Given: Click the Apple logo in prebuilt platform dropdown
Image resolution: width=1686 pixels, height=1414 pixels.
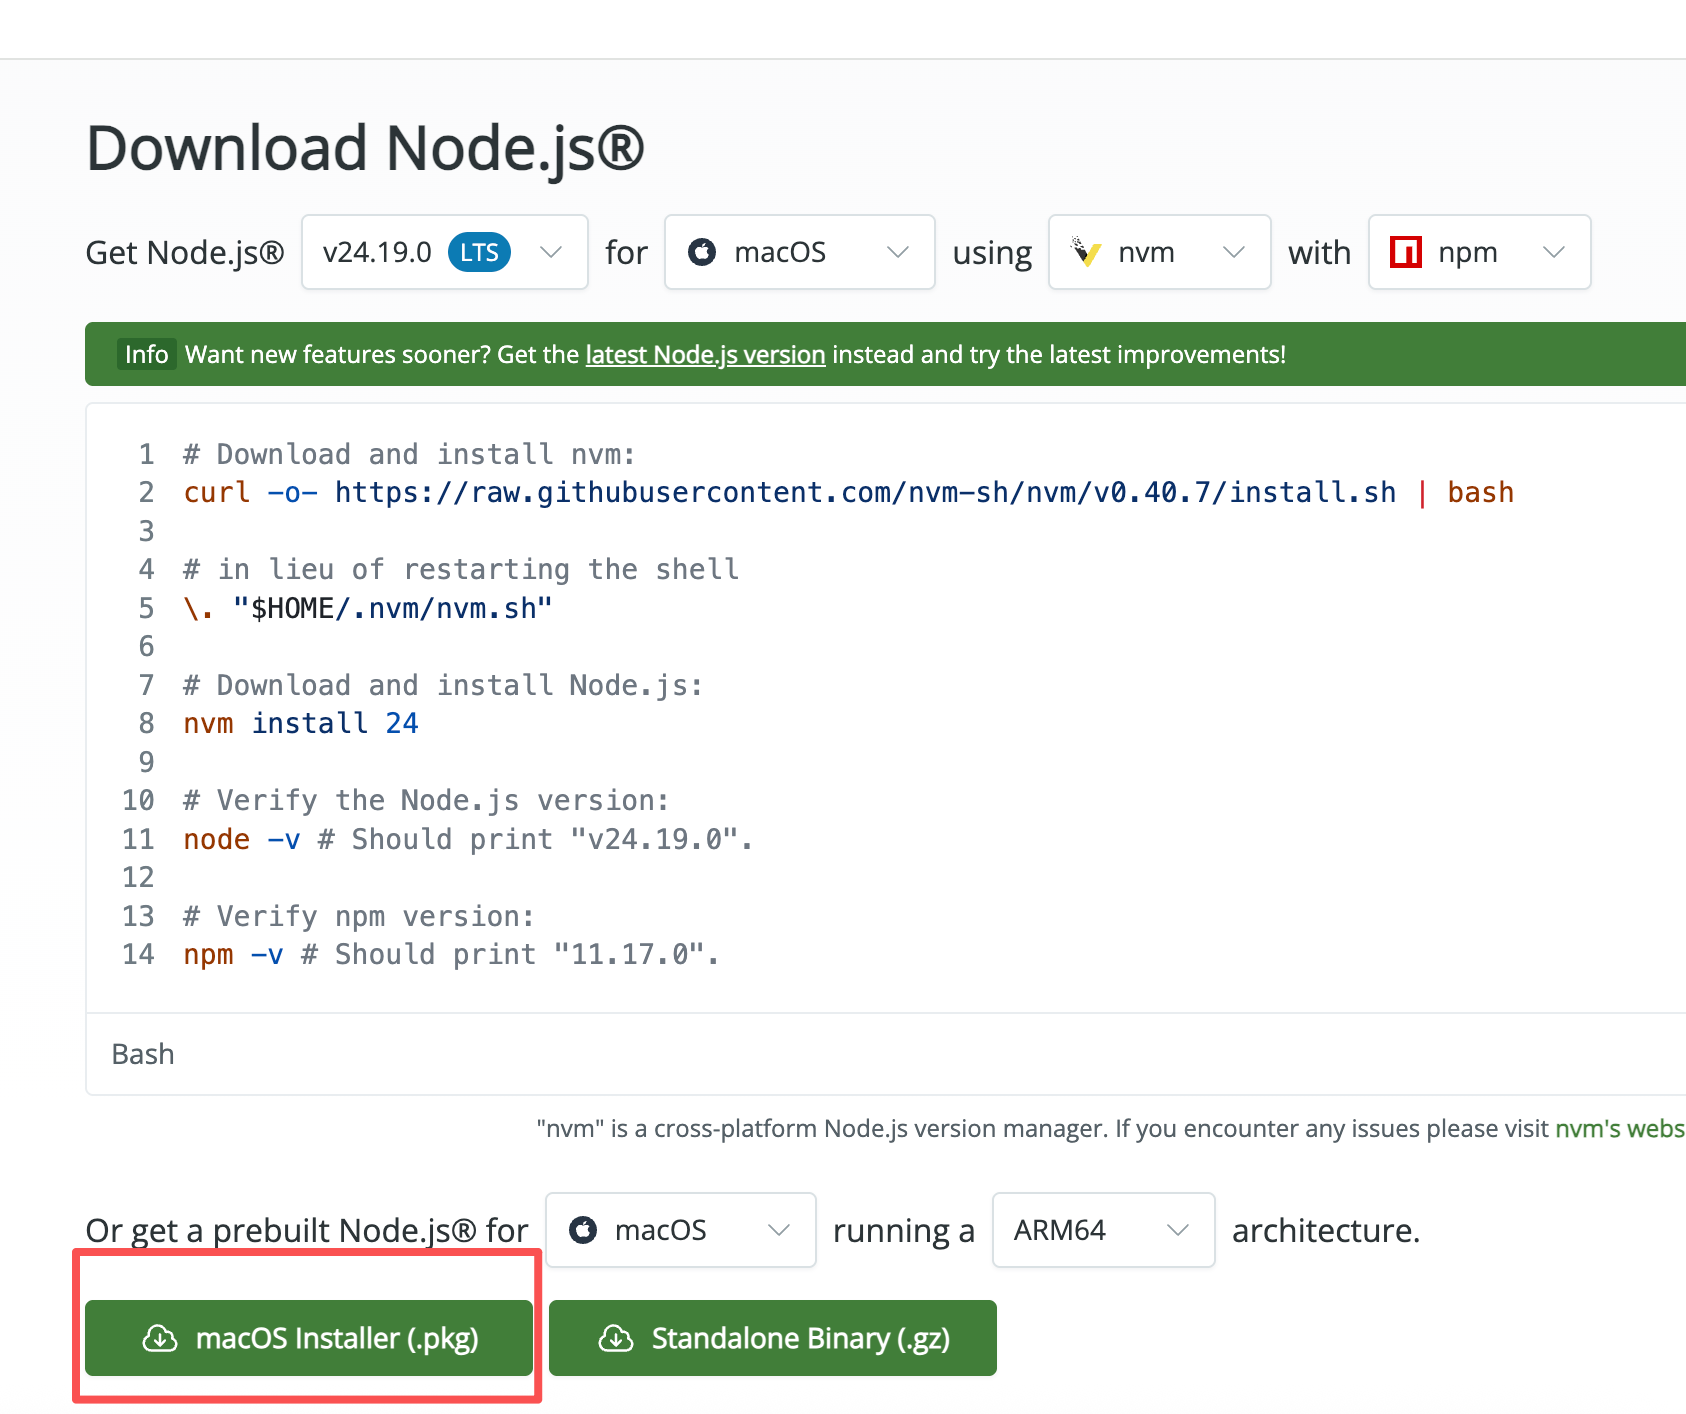Looking at the screenshot, I should point(583,1230).
